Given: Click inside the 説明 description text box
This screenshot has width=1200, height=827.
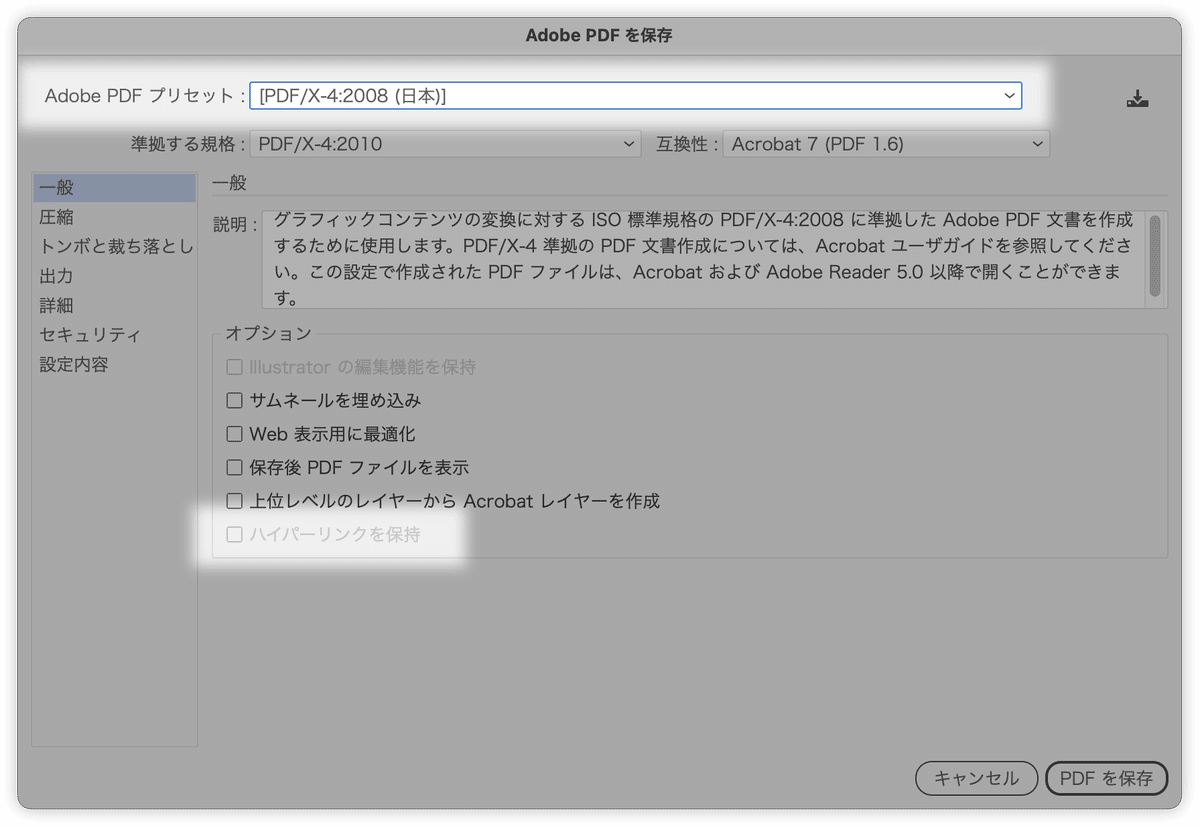Looking at the screenshot, I should coord(705,259).
